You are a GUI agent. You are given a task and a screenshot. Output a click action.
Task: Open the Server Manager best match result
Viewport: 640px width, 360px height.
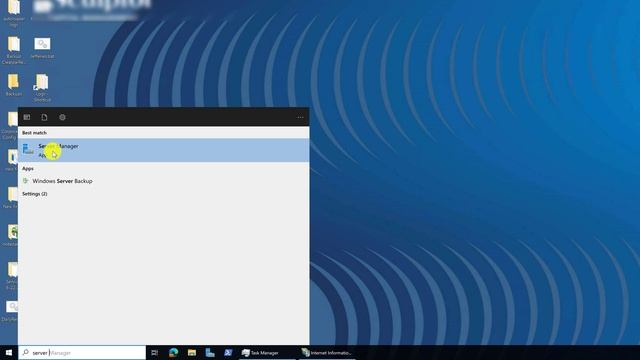(x=163, y=150)
